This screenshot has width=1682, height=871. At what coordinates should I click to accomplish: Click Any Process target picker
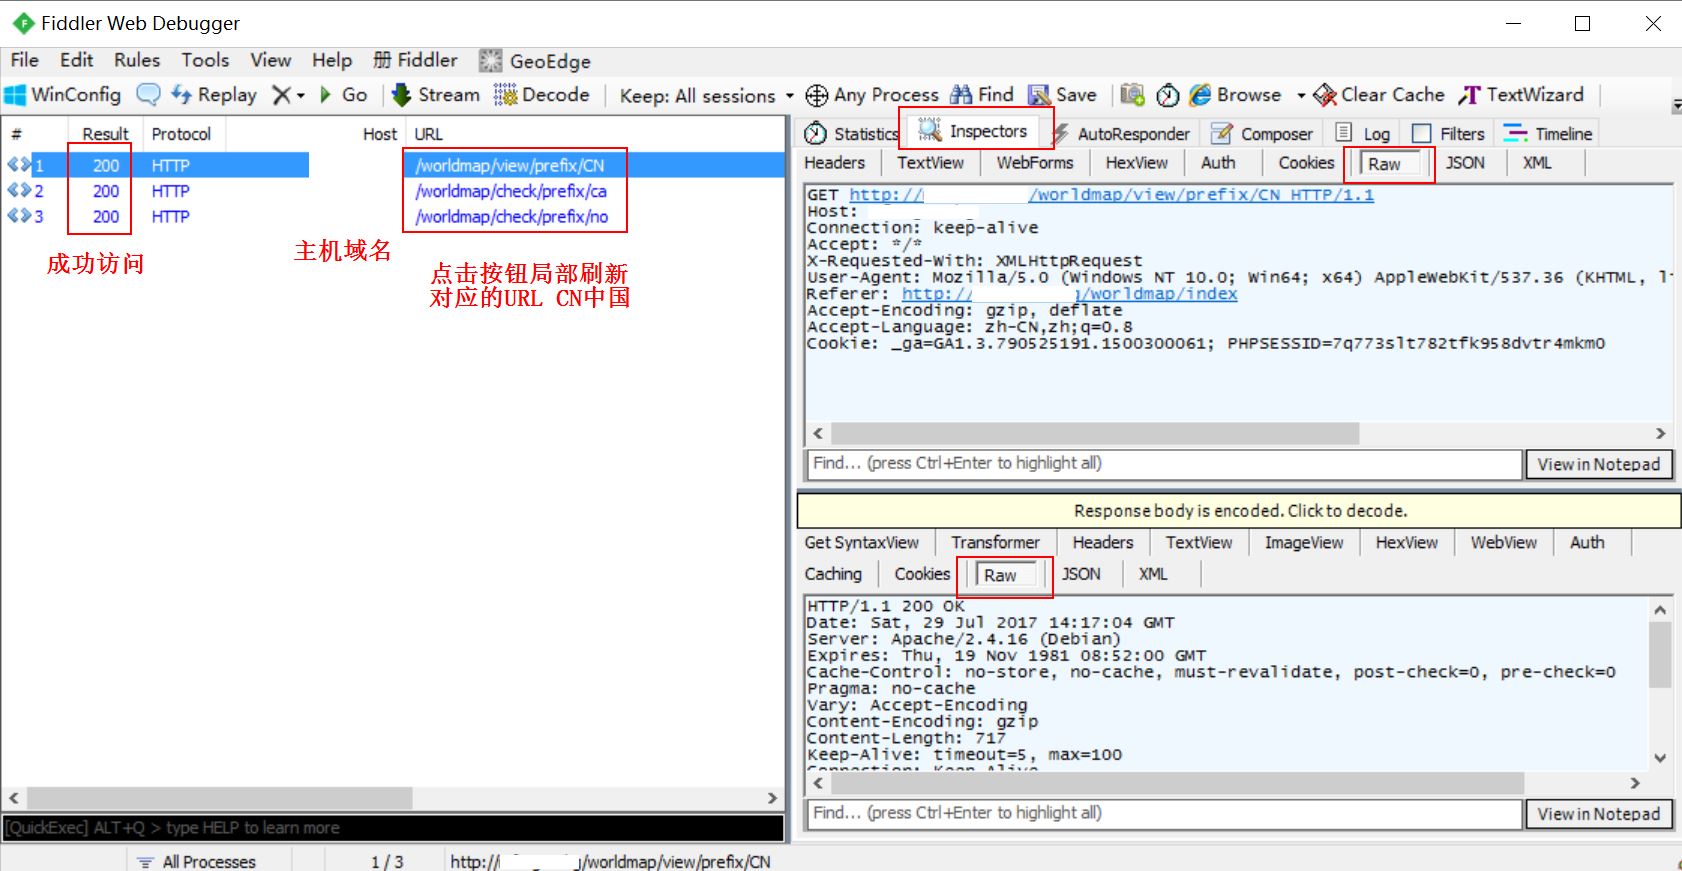coord(872,95)
